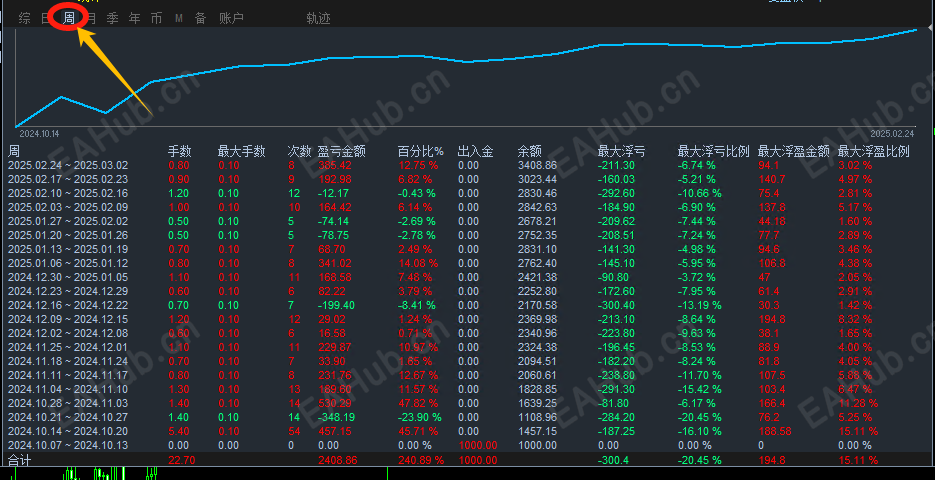The height and width of the screenshot is (480, 935).
Task: Select row 2024.12.09 ~ 2024.12.15
Action: [468, 319]
